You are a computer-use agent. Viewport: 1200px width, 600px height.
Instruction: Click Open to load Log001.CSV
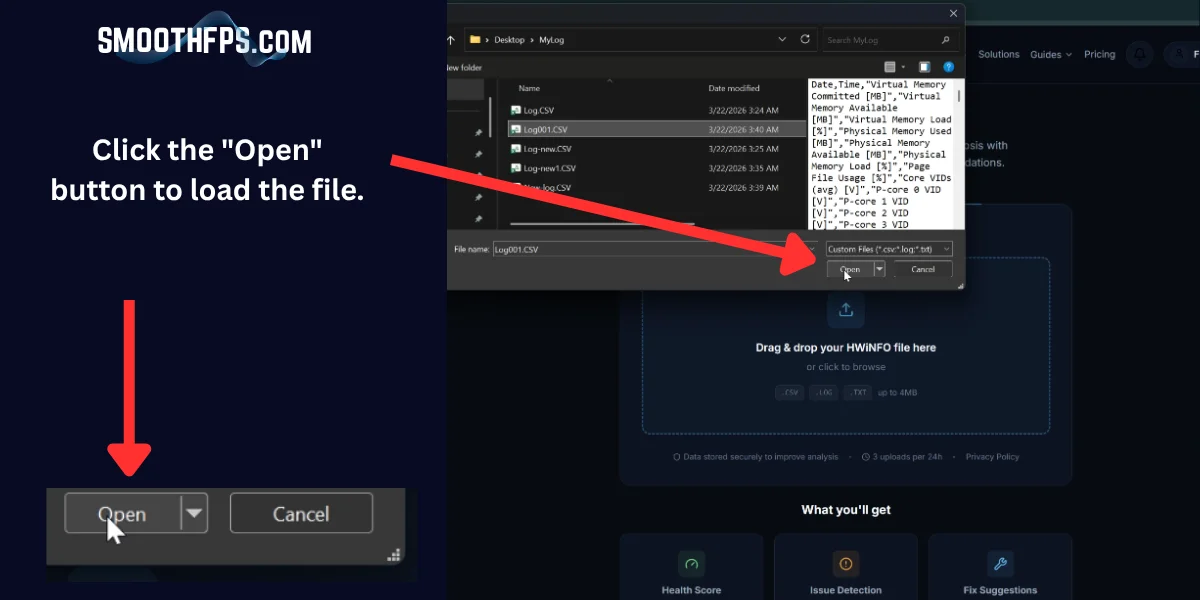click(850, 268)
